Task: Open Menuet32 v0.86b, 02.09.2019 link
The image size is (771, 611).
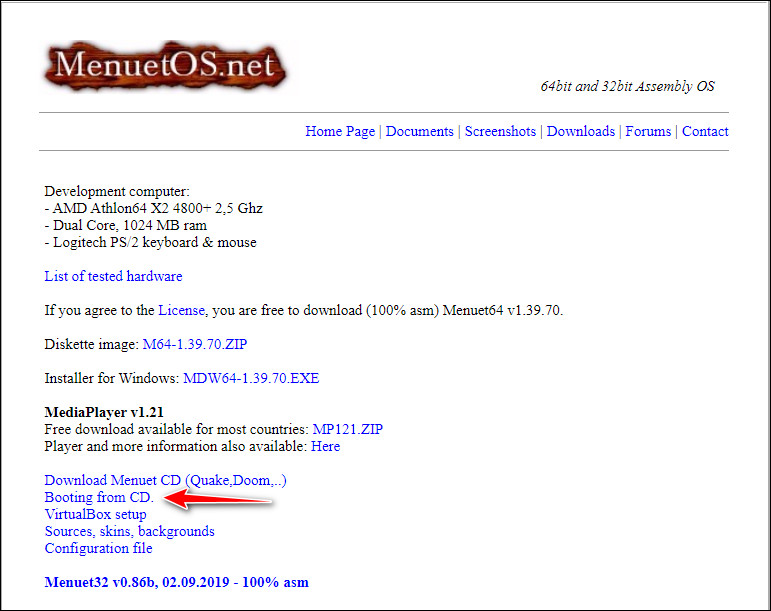Action: tap(177, 582)
